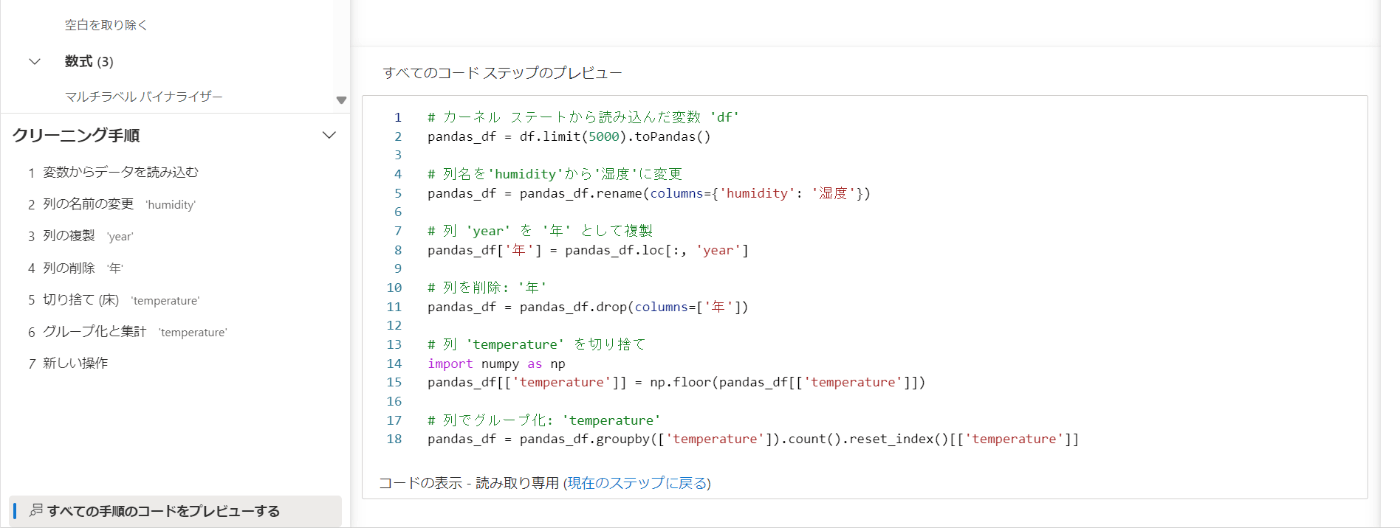Click code line 18 with groupby statement

(x=753, y=439)
